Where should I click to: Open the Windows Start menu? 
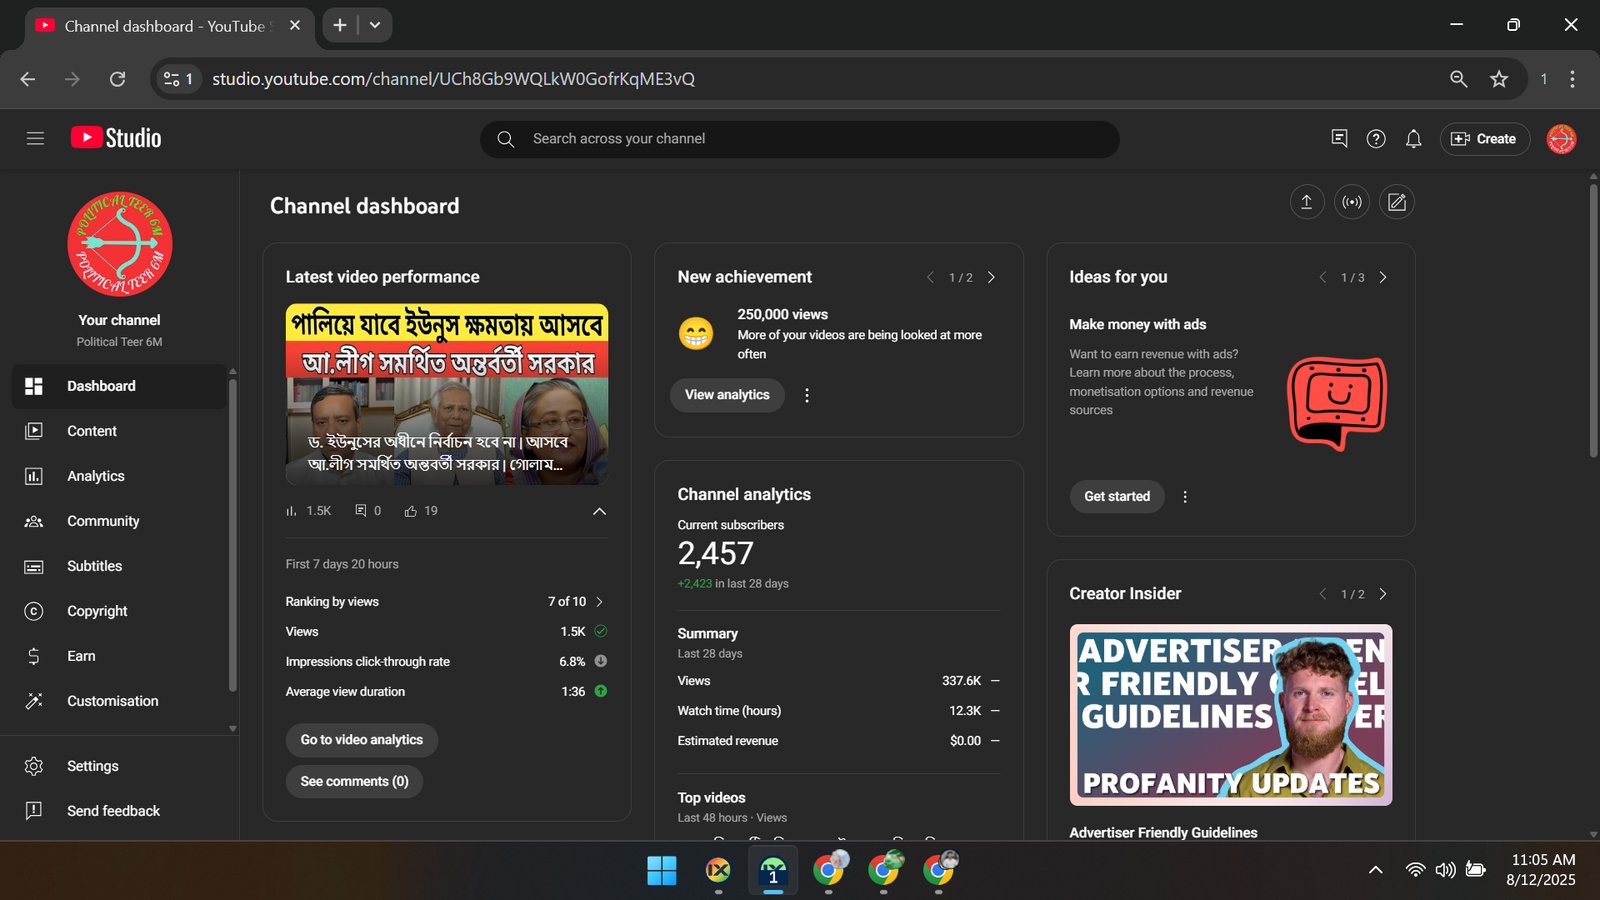662,871
